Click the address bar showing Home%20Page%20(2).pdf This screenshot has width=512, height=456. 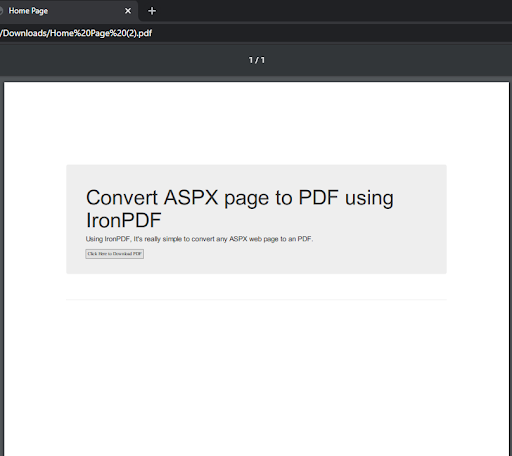pos(256,33)
